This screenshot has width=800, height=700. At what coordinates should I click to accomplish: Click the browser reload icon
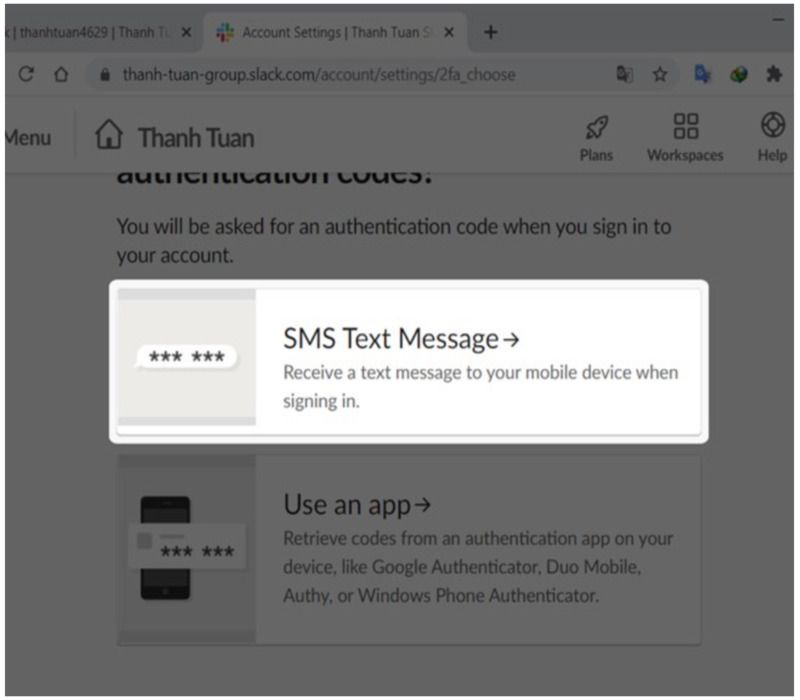point(26,74)
